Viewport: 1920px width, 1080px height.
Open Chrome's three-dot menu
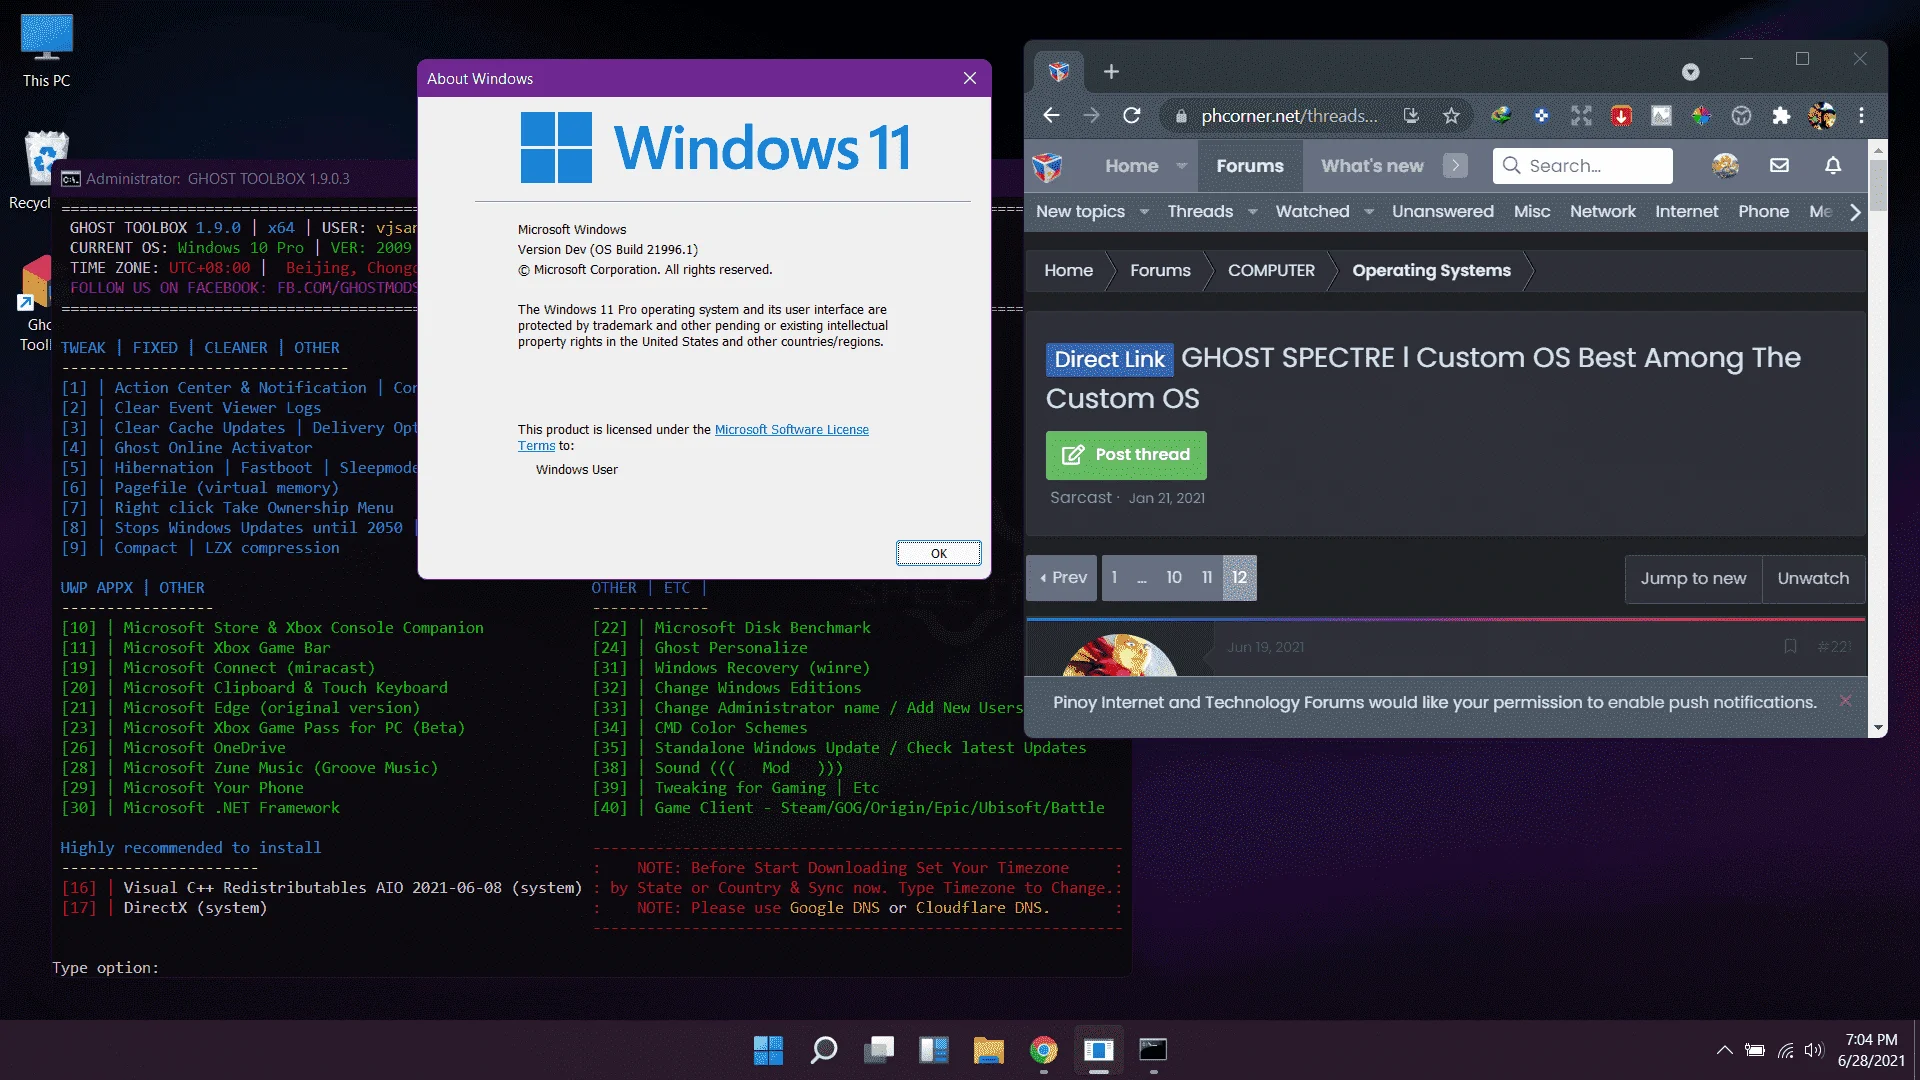(x=1861, y=116)
